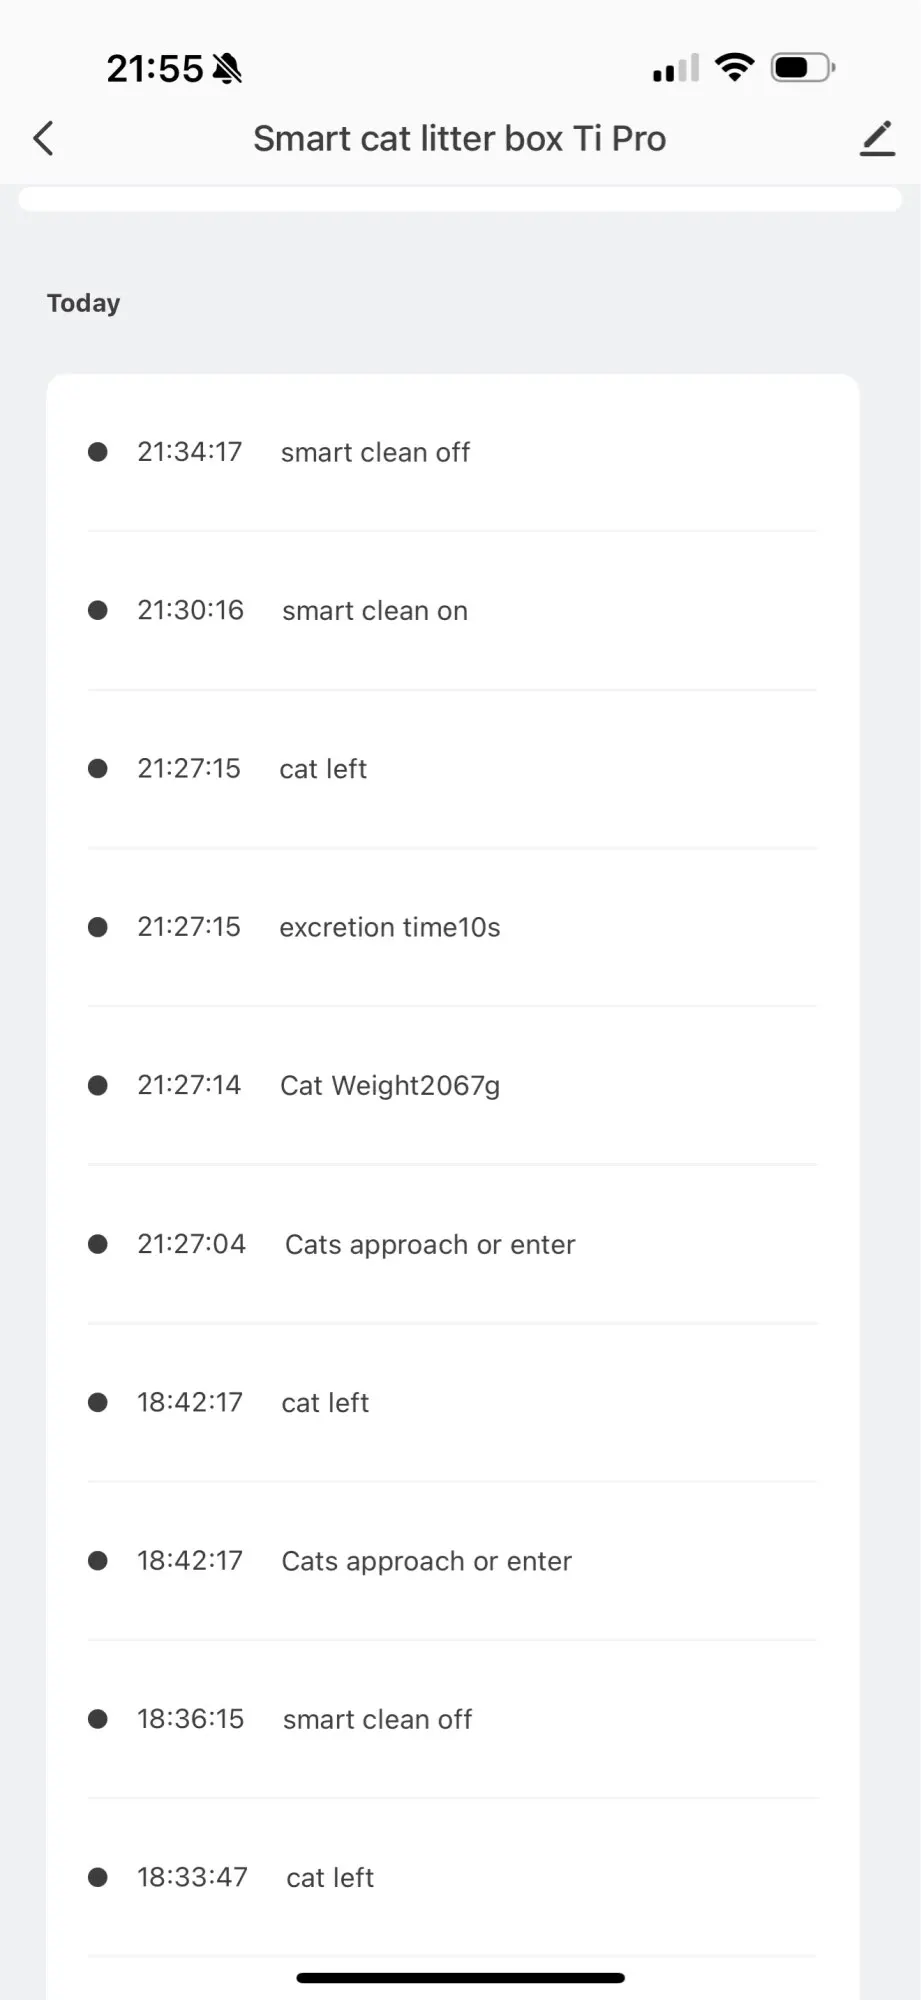Tap the Smart cat litter box Ti Pro title
Viewport: 921px width, 2000px height.
click(459, 138)
